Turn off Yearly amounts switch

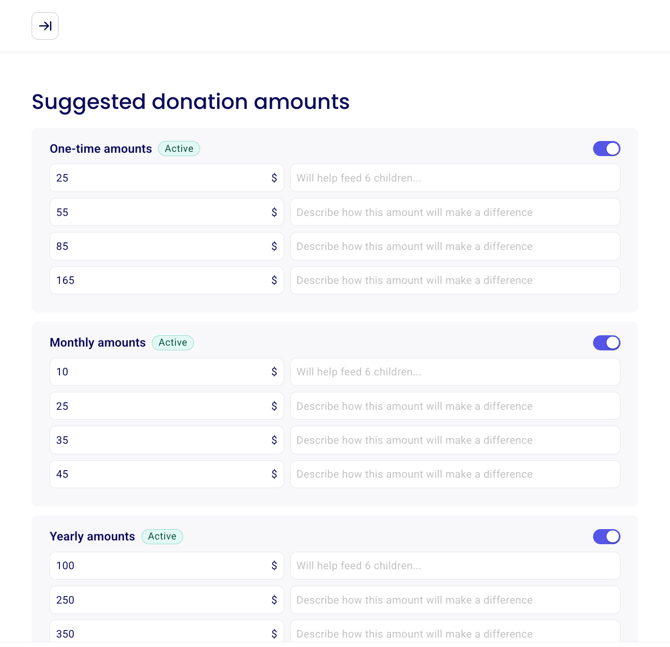point(606,537)
